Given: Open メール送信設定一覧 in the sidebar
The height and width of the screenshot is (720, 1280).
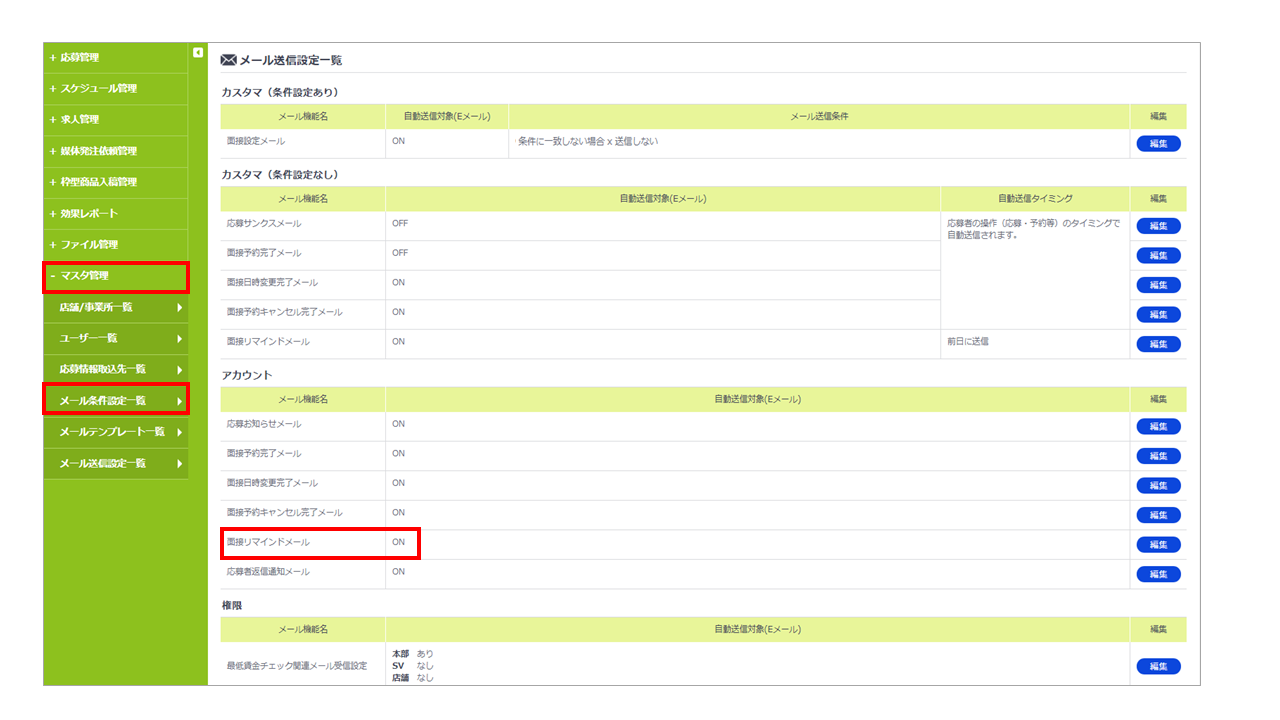Looking at the screenshot, I should (x=115, y=463).
